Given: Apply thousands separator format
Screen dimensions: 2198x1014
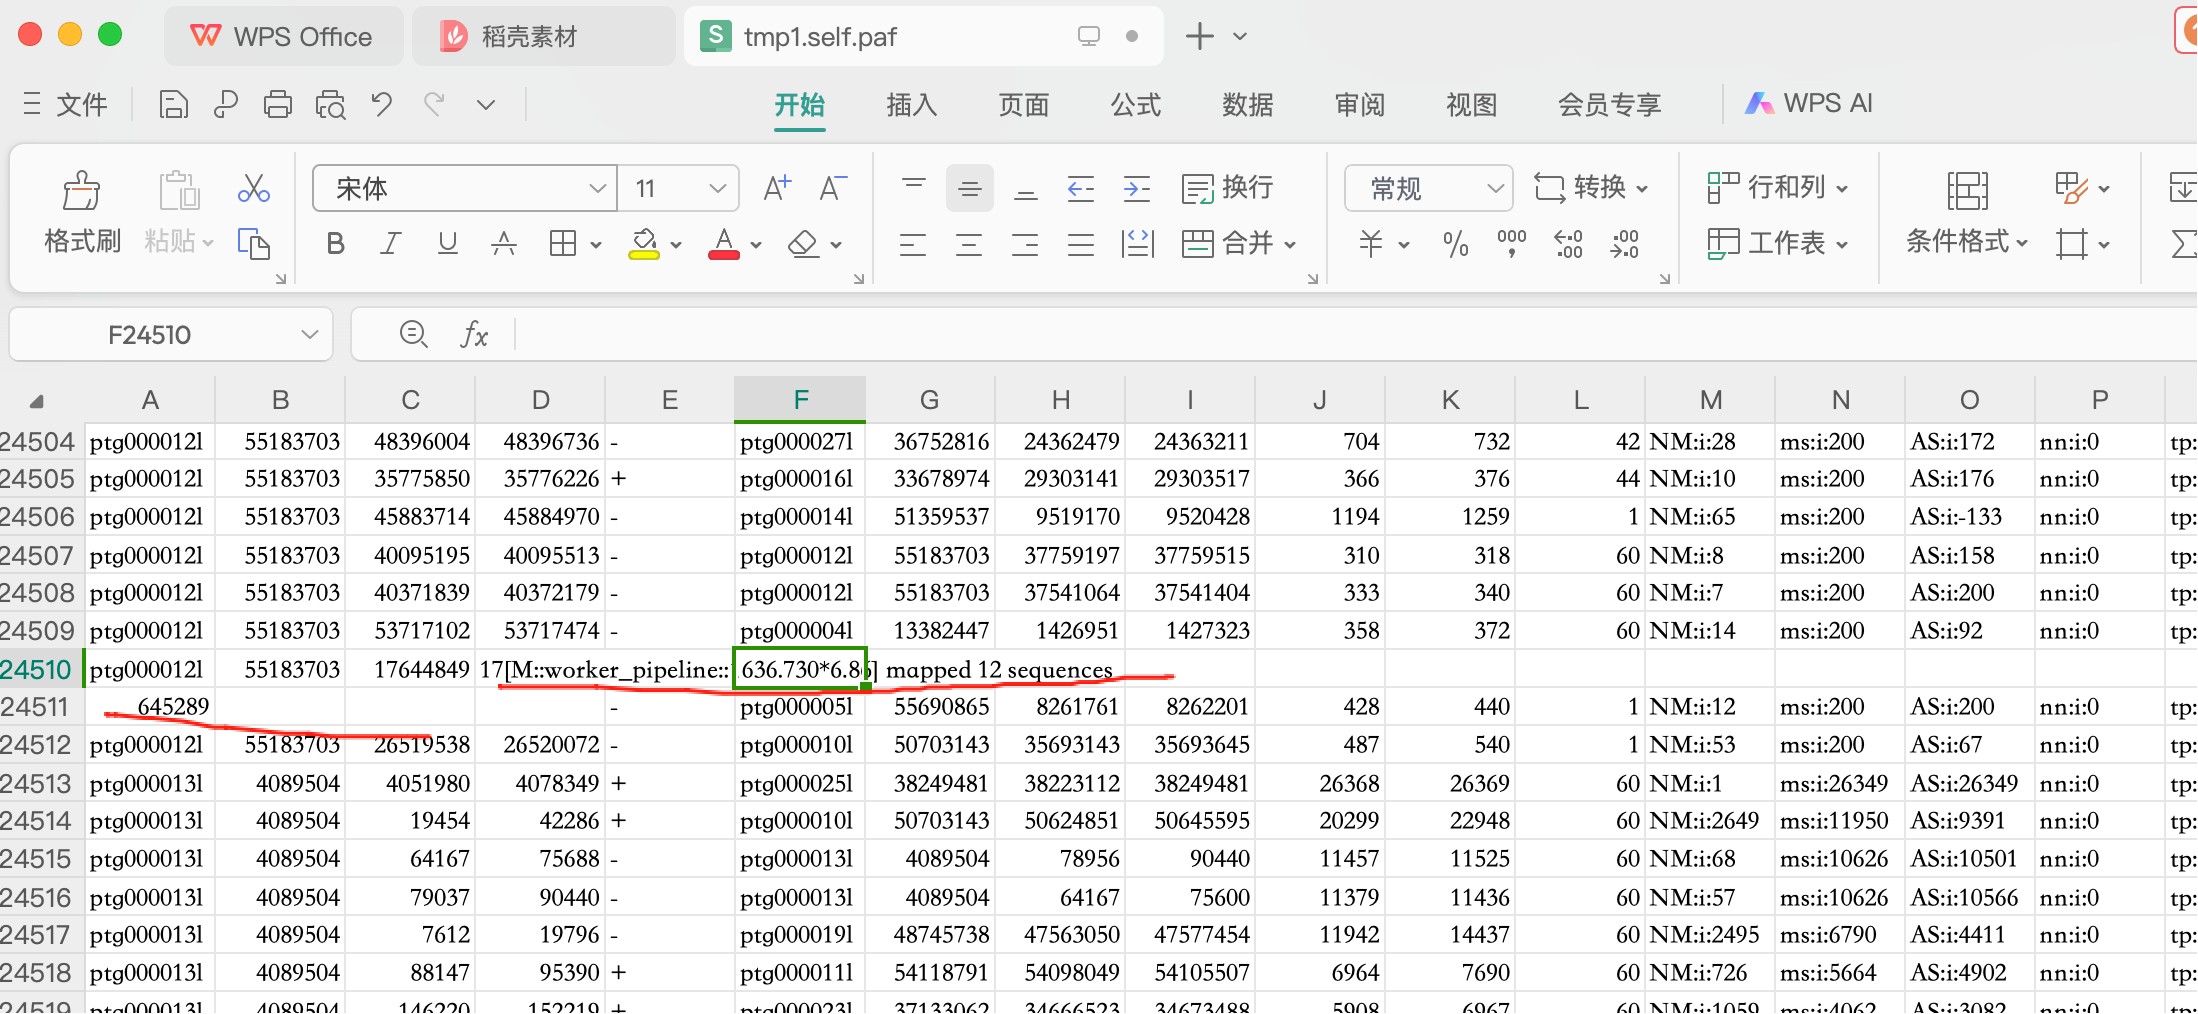Looking at the screenshot, I should click(x=1511, y=244).
